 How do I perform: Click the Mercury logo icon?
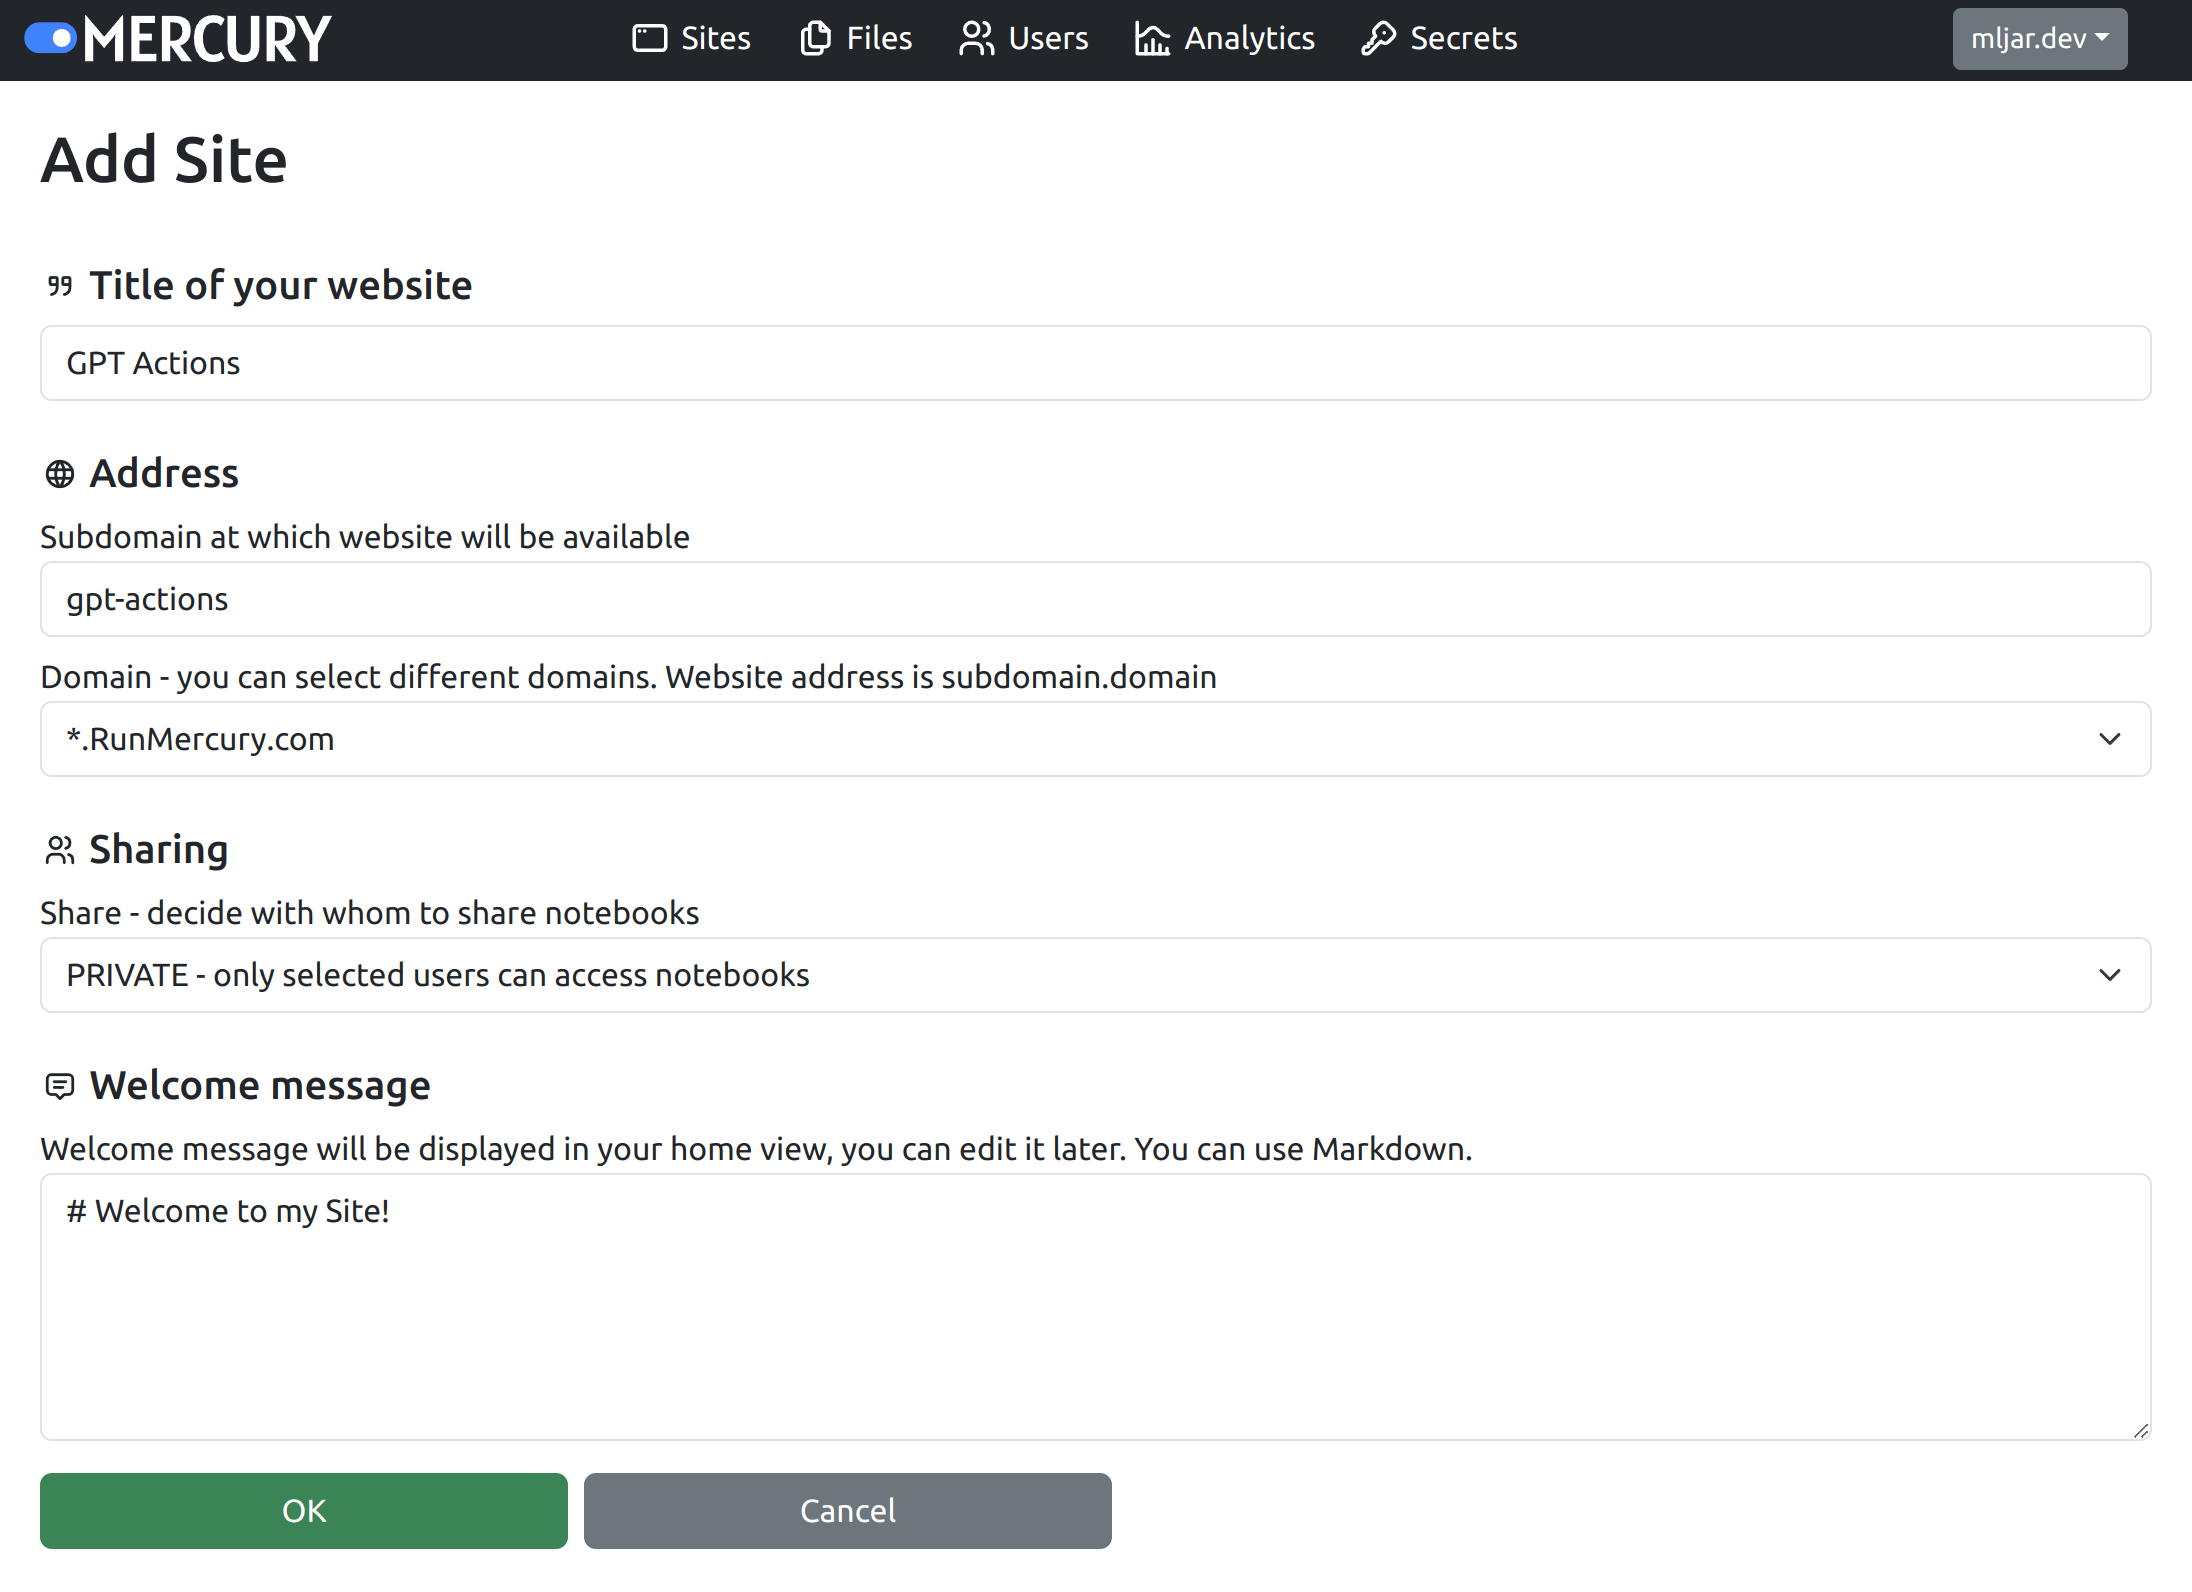(x=49, y=38)
